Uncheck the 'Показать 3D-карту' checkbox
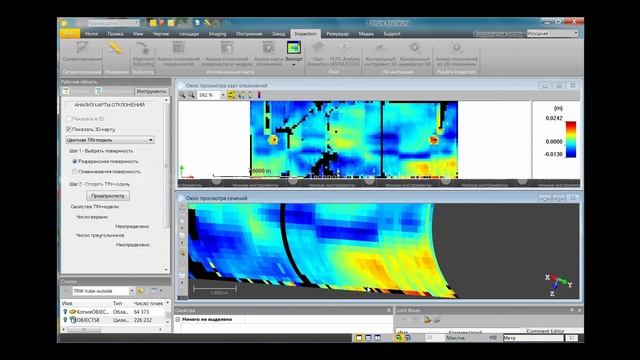The width and height of the screenshot is (640, 360). coord(69,129)
